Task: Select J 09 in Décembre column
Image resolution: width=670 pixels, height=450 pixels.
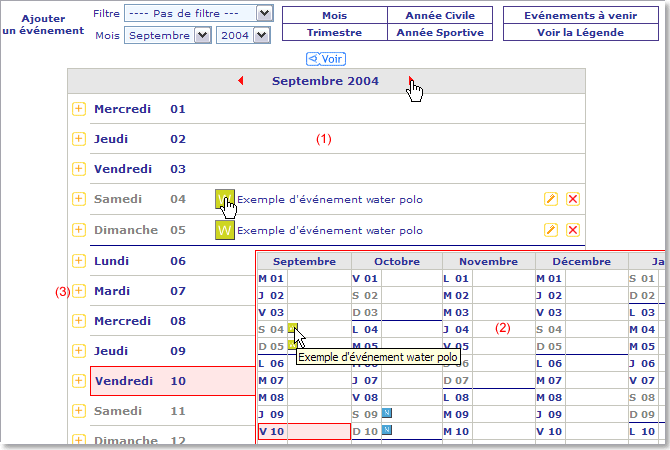Action: [x=549, y=415]
